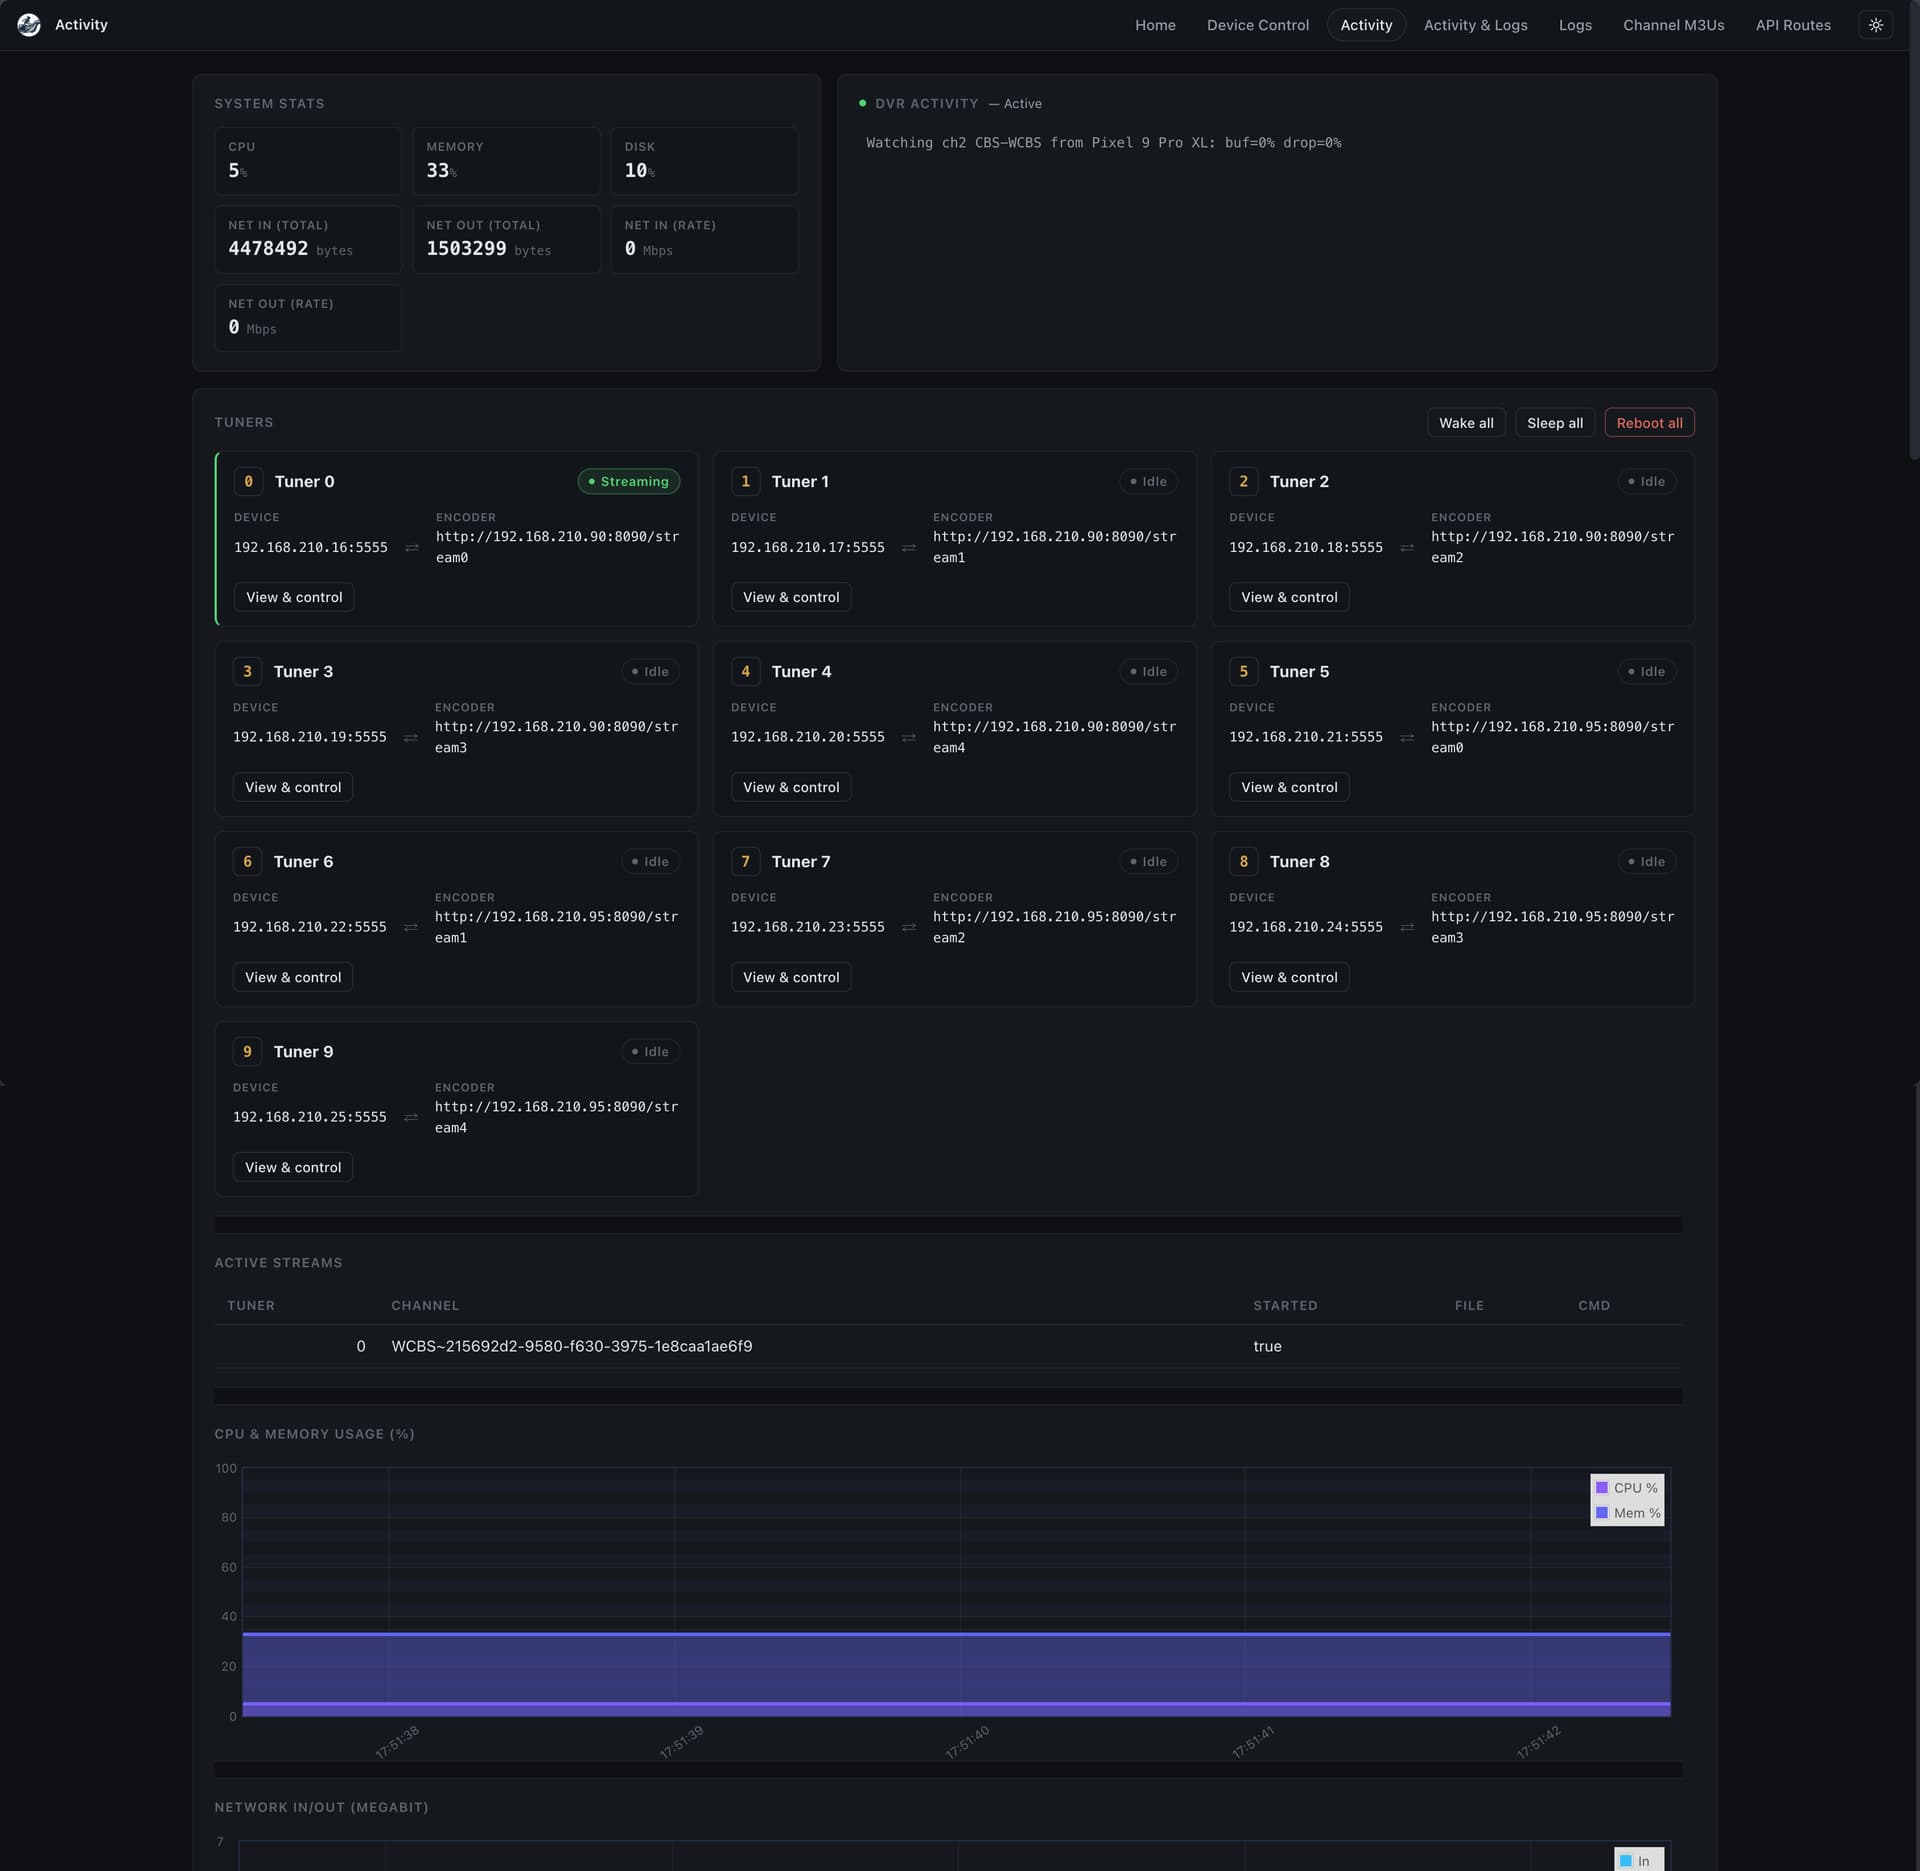The height and width of the screenshot is (1871, 1920).
Task: Click the In legend swatch on the network chart
Action: coord(1626,1860)
